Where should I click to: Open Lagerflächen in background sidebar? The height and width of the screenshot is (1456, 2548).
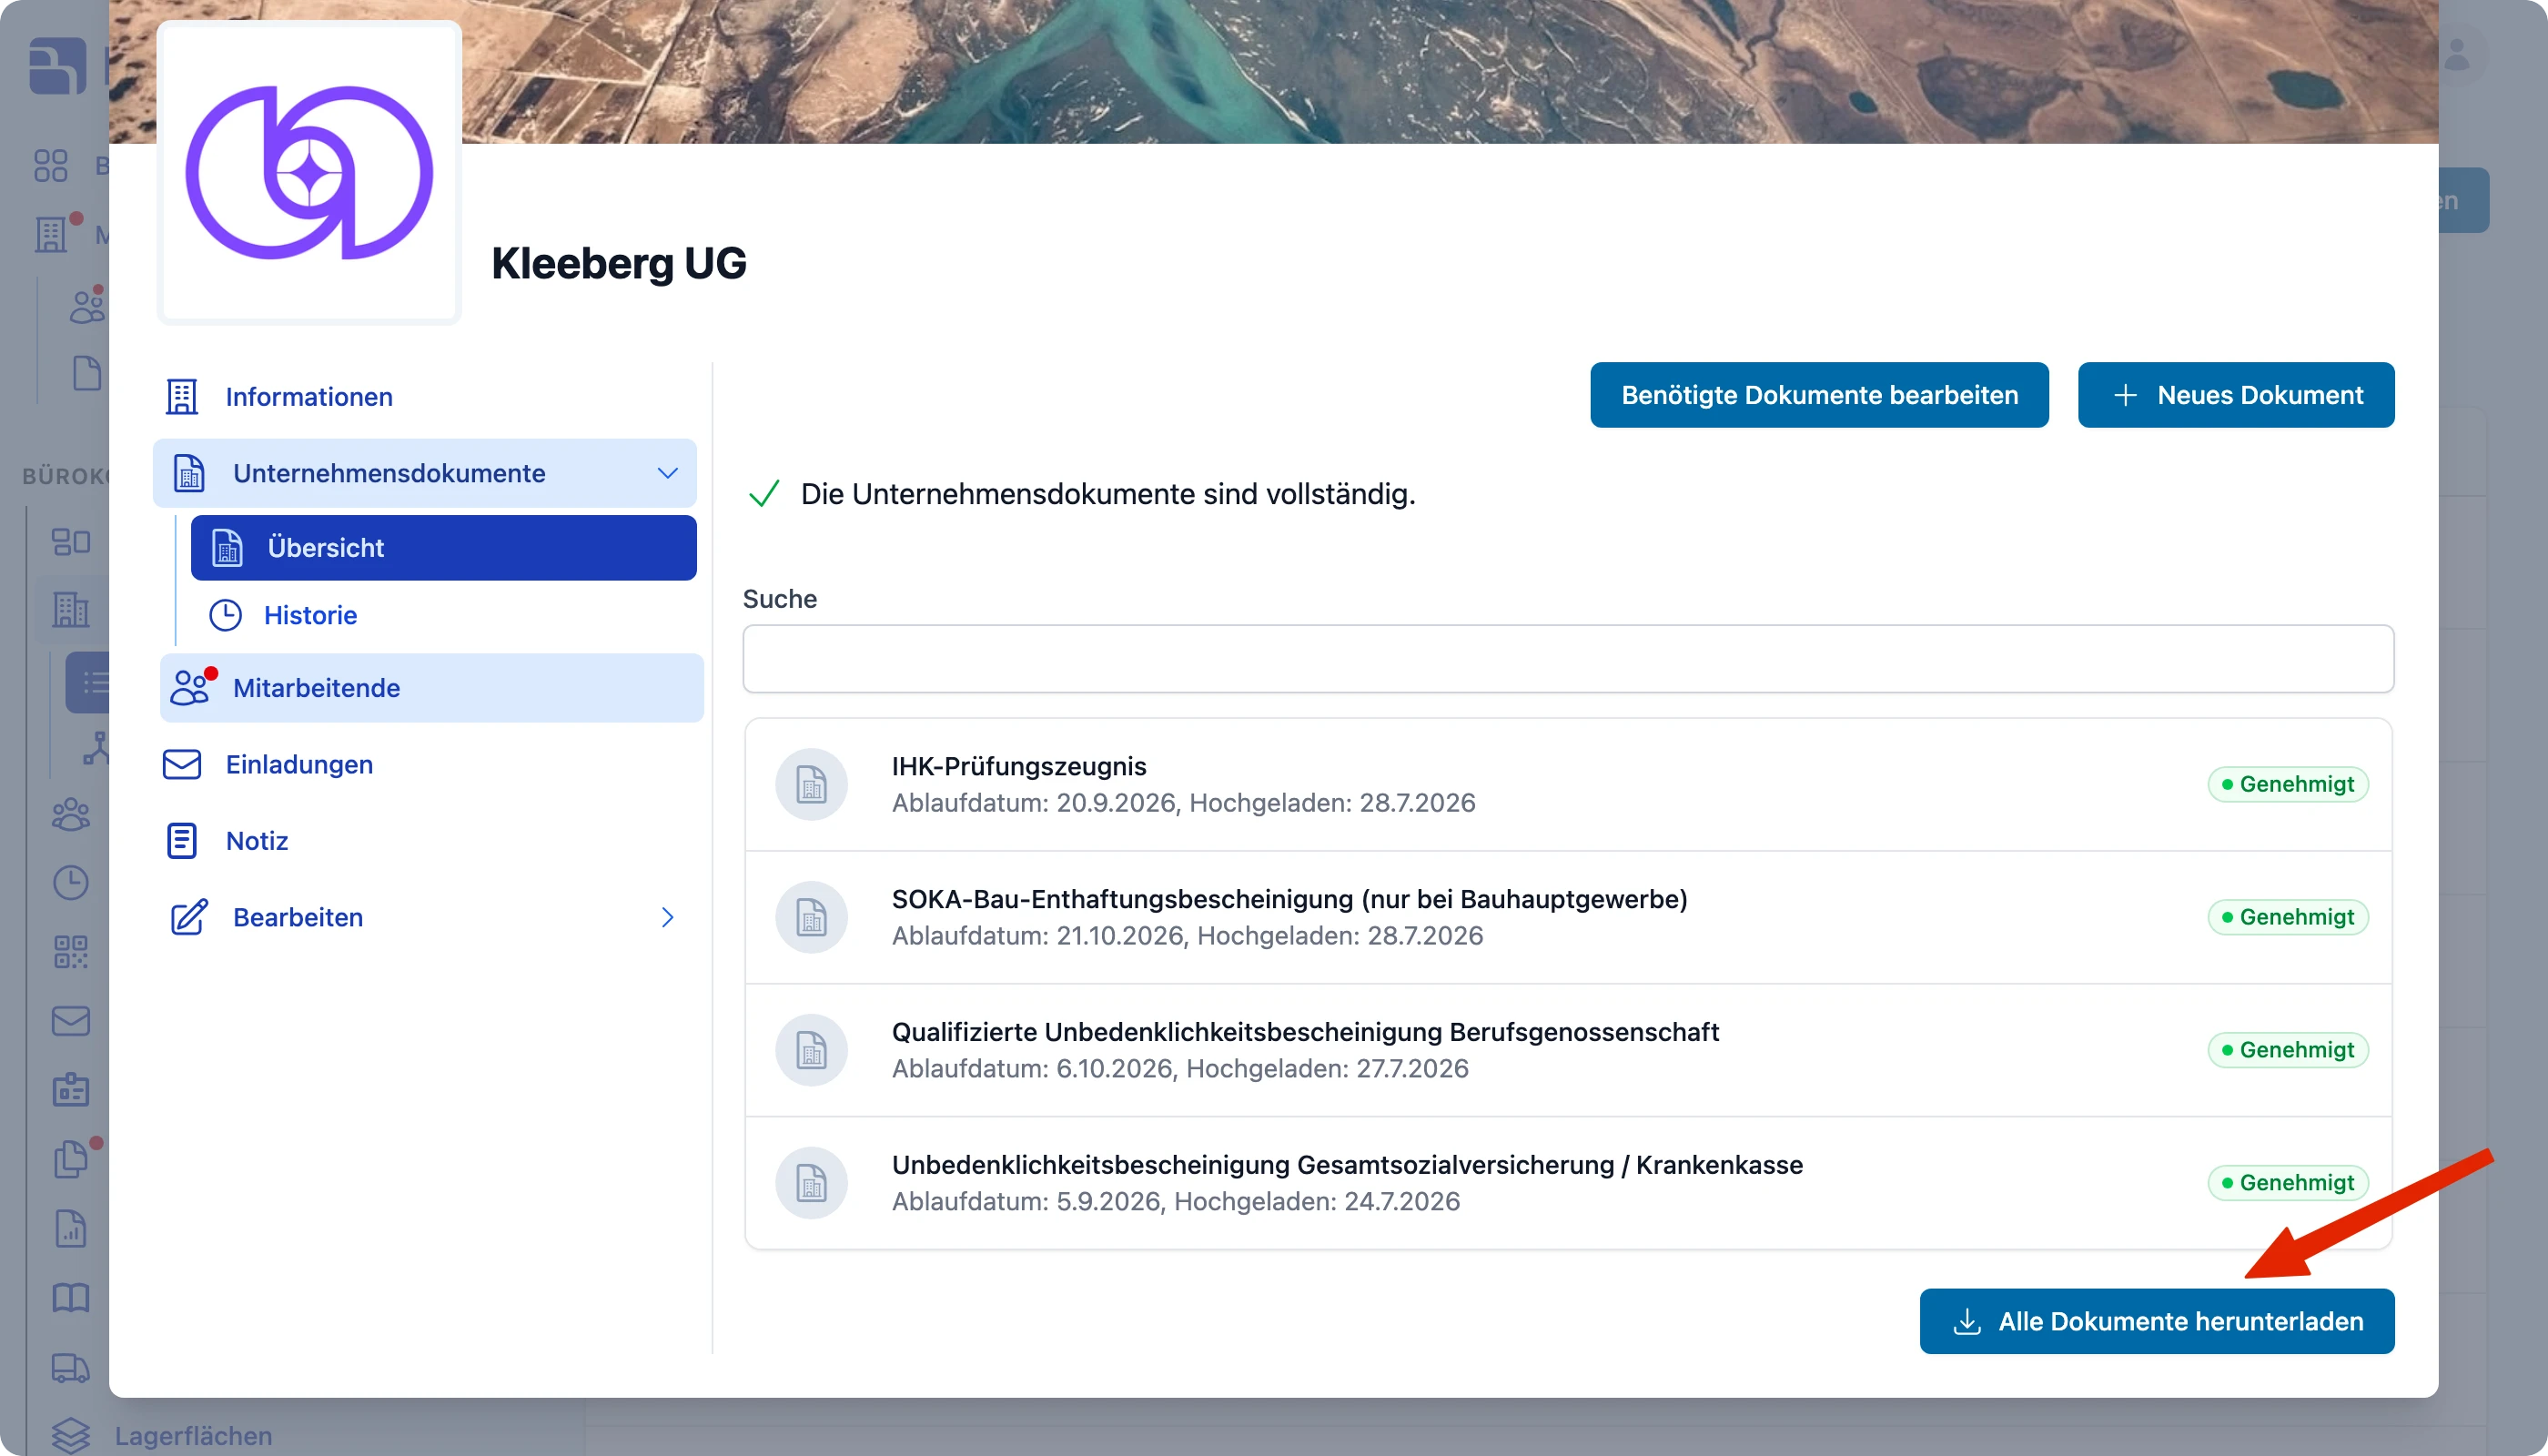tap(192, 1436)
